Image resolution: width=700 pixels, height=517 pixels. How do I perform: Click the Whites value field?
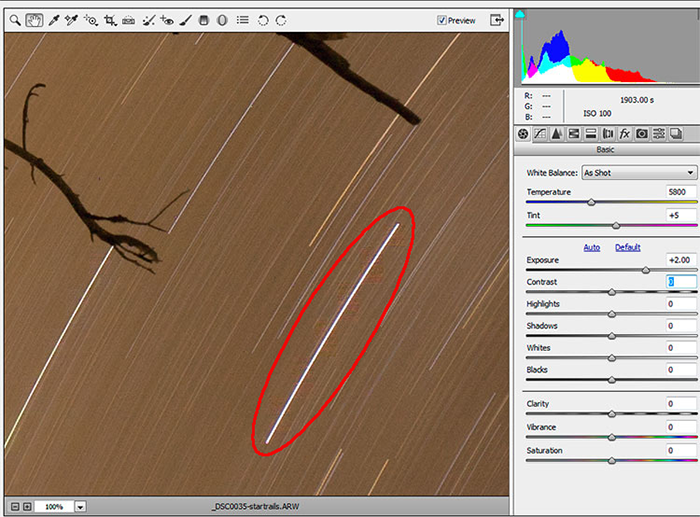681,347
